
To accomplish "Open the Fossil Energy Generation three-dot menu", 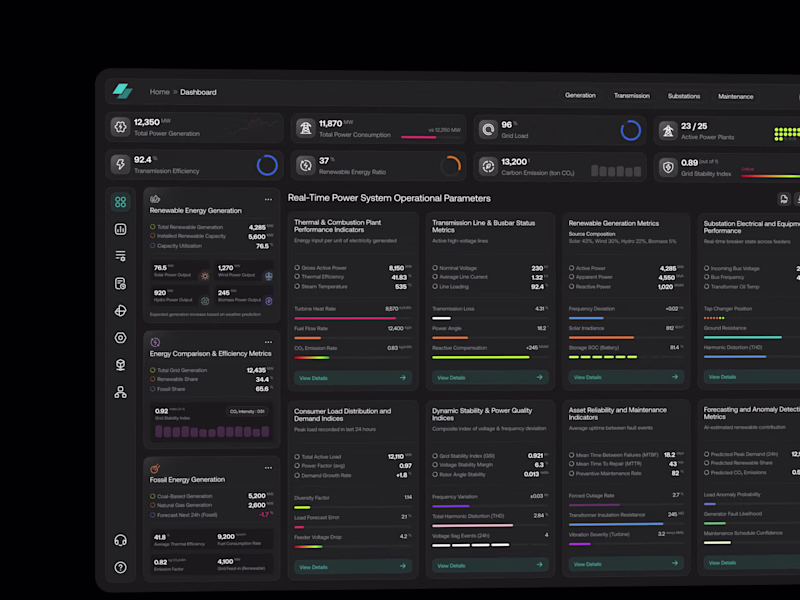I will (268, 468).
